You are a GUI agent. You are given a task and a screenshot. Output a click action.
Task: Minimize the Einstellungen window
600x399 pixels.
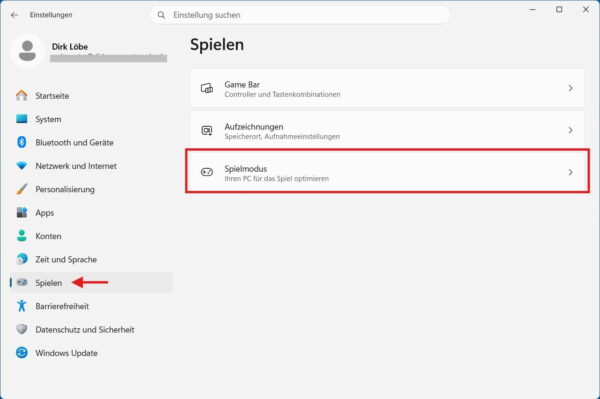tap(532, 9)
